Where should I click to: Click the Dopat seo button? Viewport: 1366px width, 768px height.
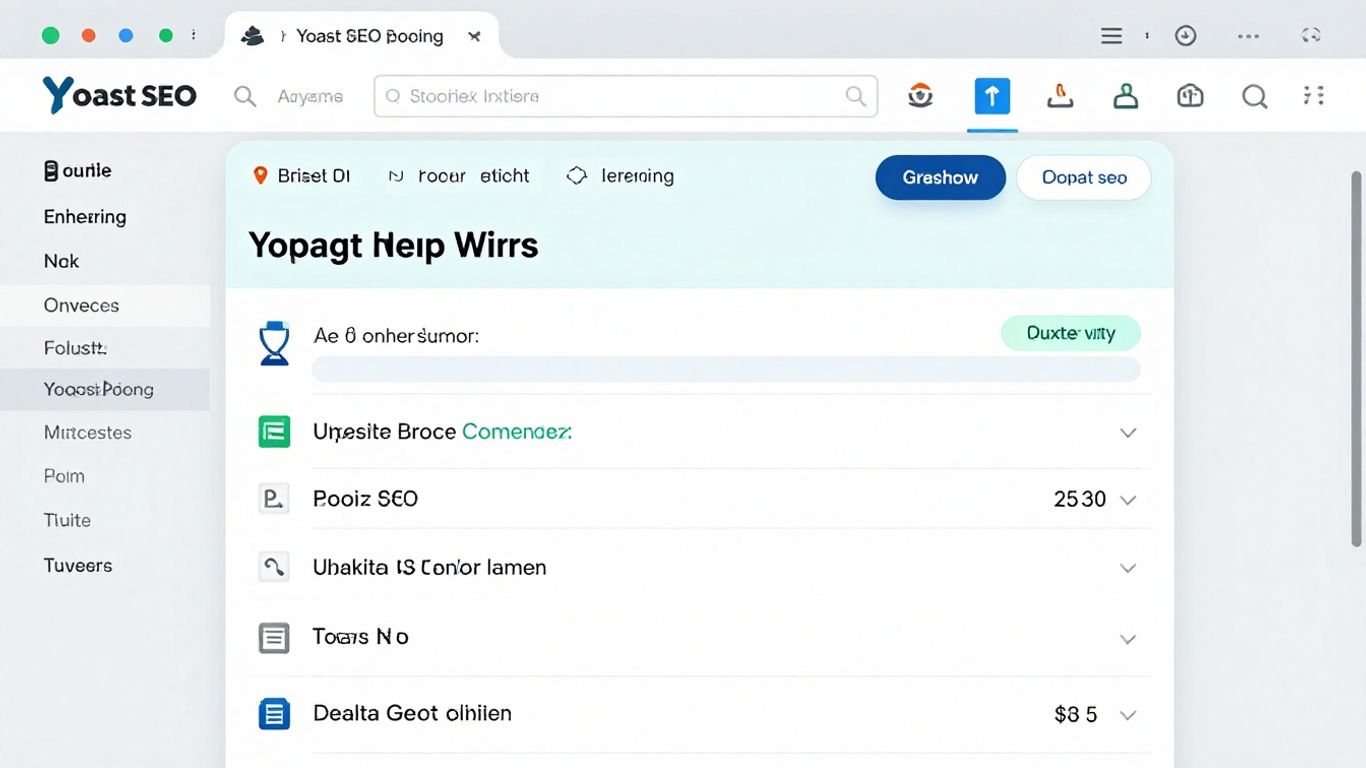pyautogui.click(x=1083, y=177)
